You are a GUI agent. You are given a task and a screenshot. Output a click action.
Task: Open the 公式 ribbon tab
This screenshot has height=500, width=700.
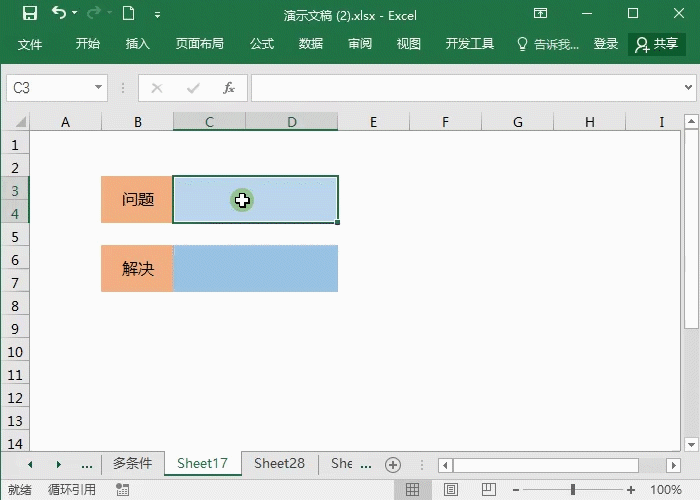click(262, 44)
